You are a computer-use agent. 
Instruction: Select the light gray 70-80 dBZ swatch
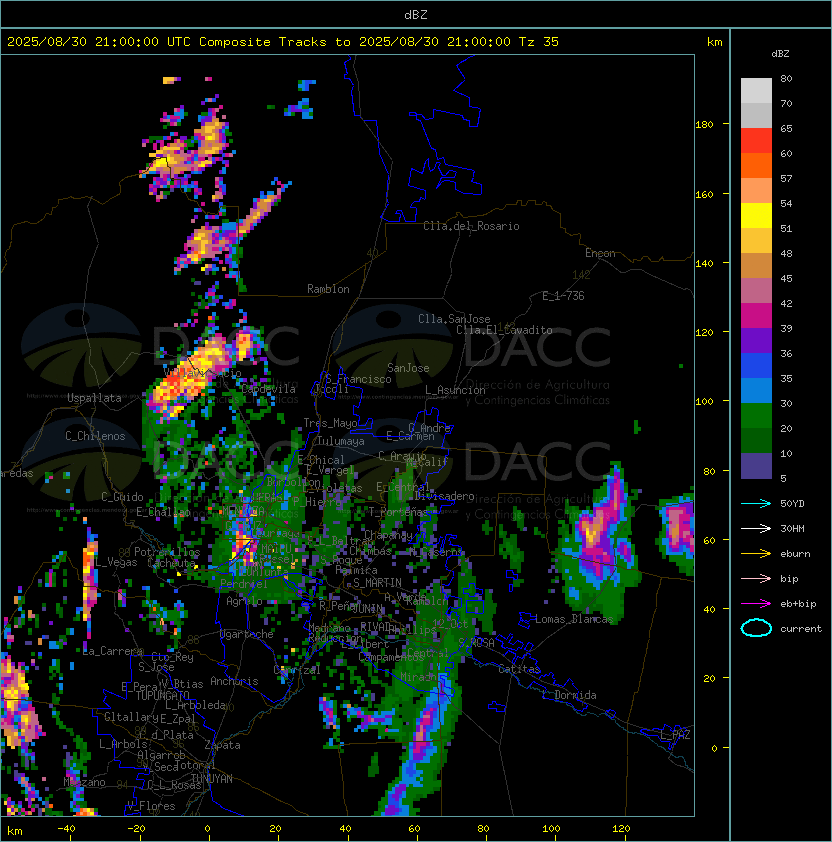(756, 91)
